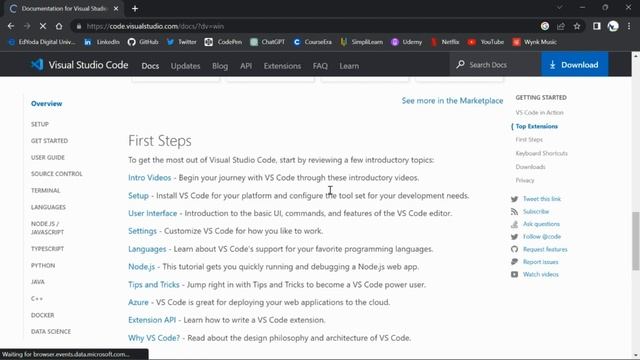The image size is (640, 360).
Task: Toggle the browser side panel icon
Action: click(597, 26)
